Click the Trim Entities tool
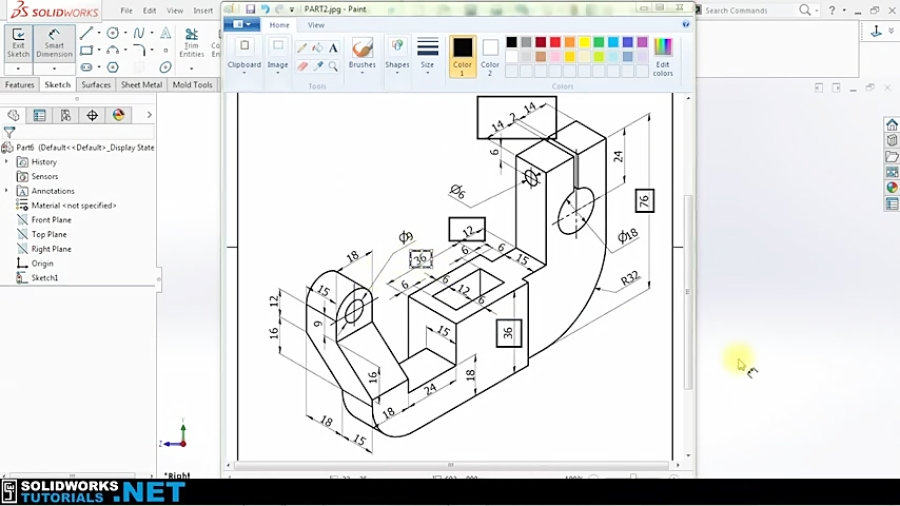Viewport: 900px width, 506px height. [x=191, y=42]
